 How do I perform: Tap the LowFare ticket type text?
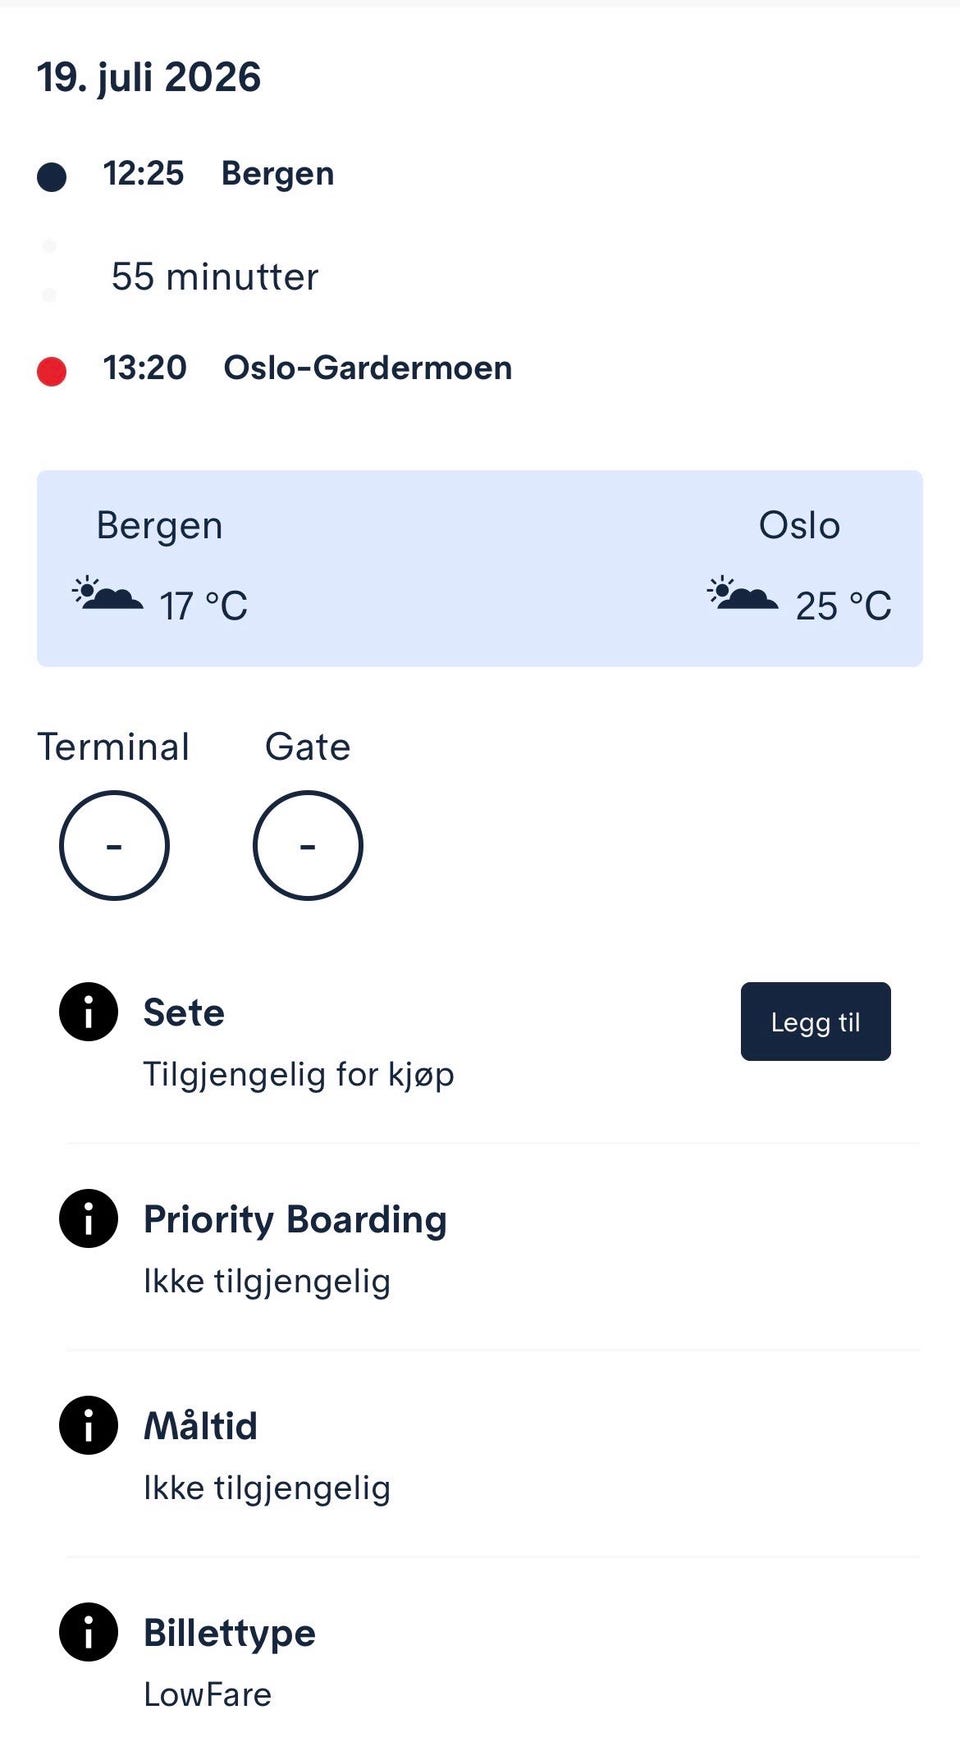[208, 1694]
